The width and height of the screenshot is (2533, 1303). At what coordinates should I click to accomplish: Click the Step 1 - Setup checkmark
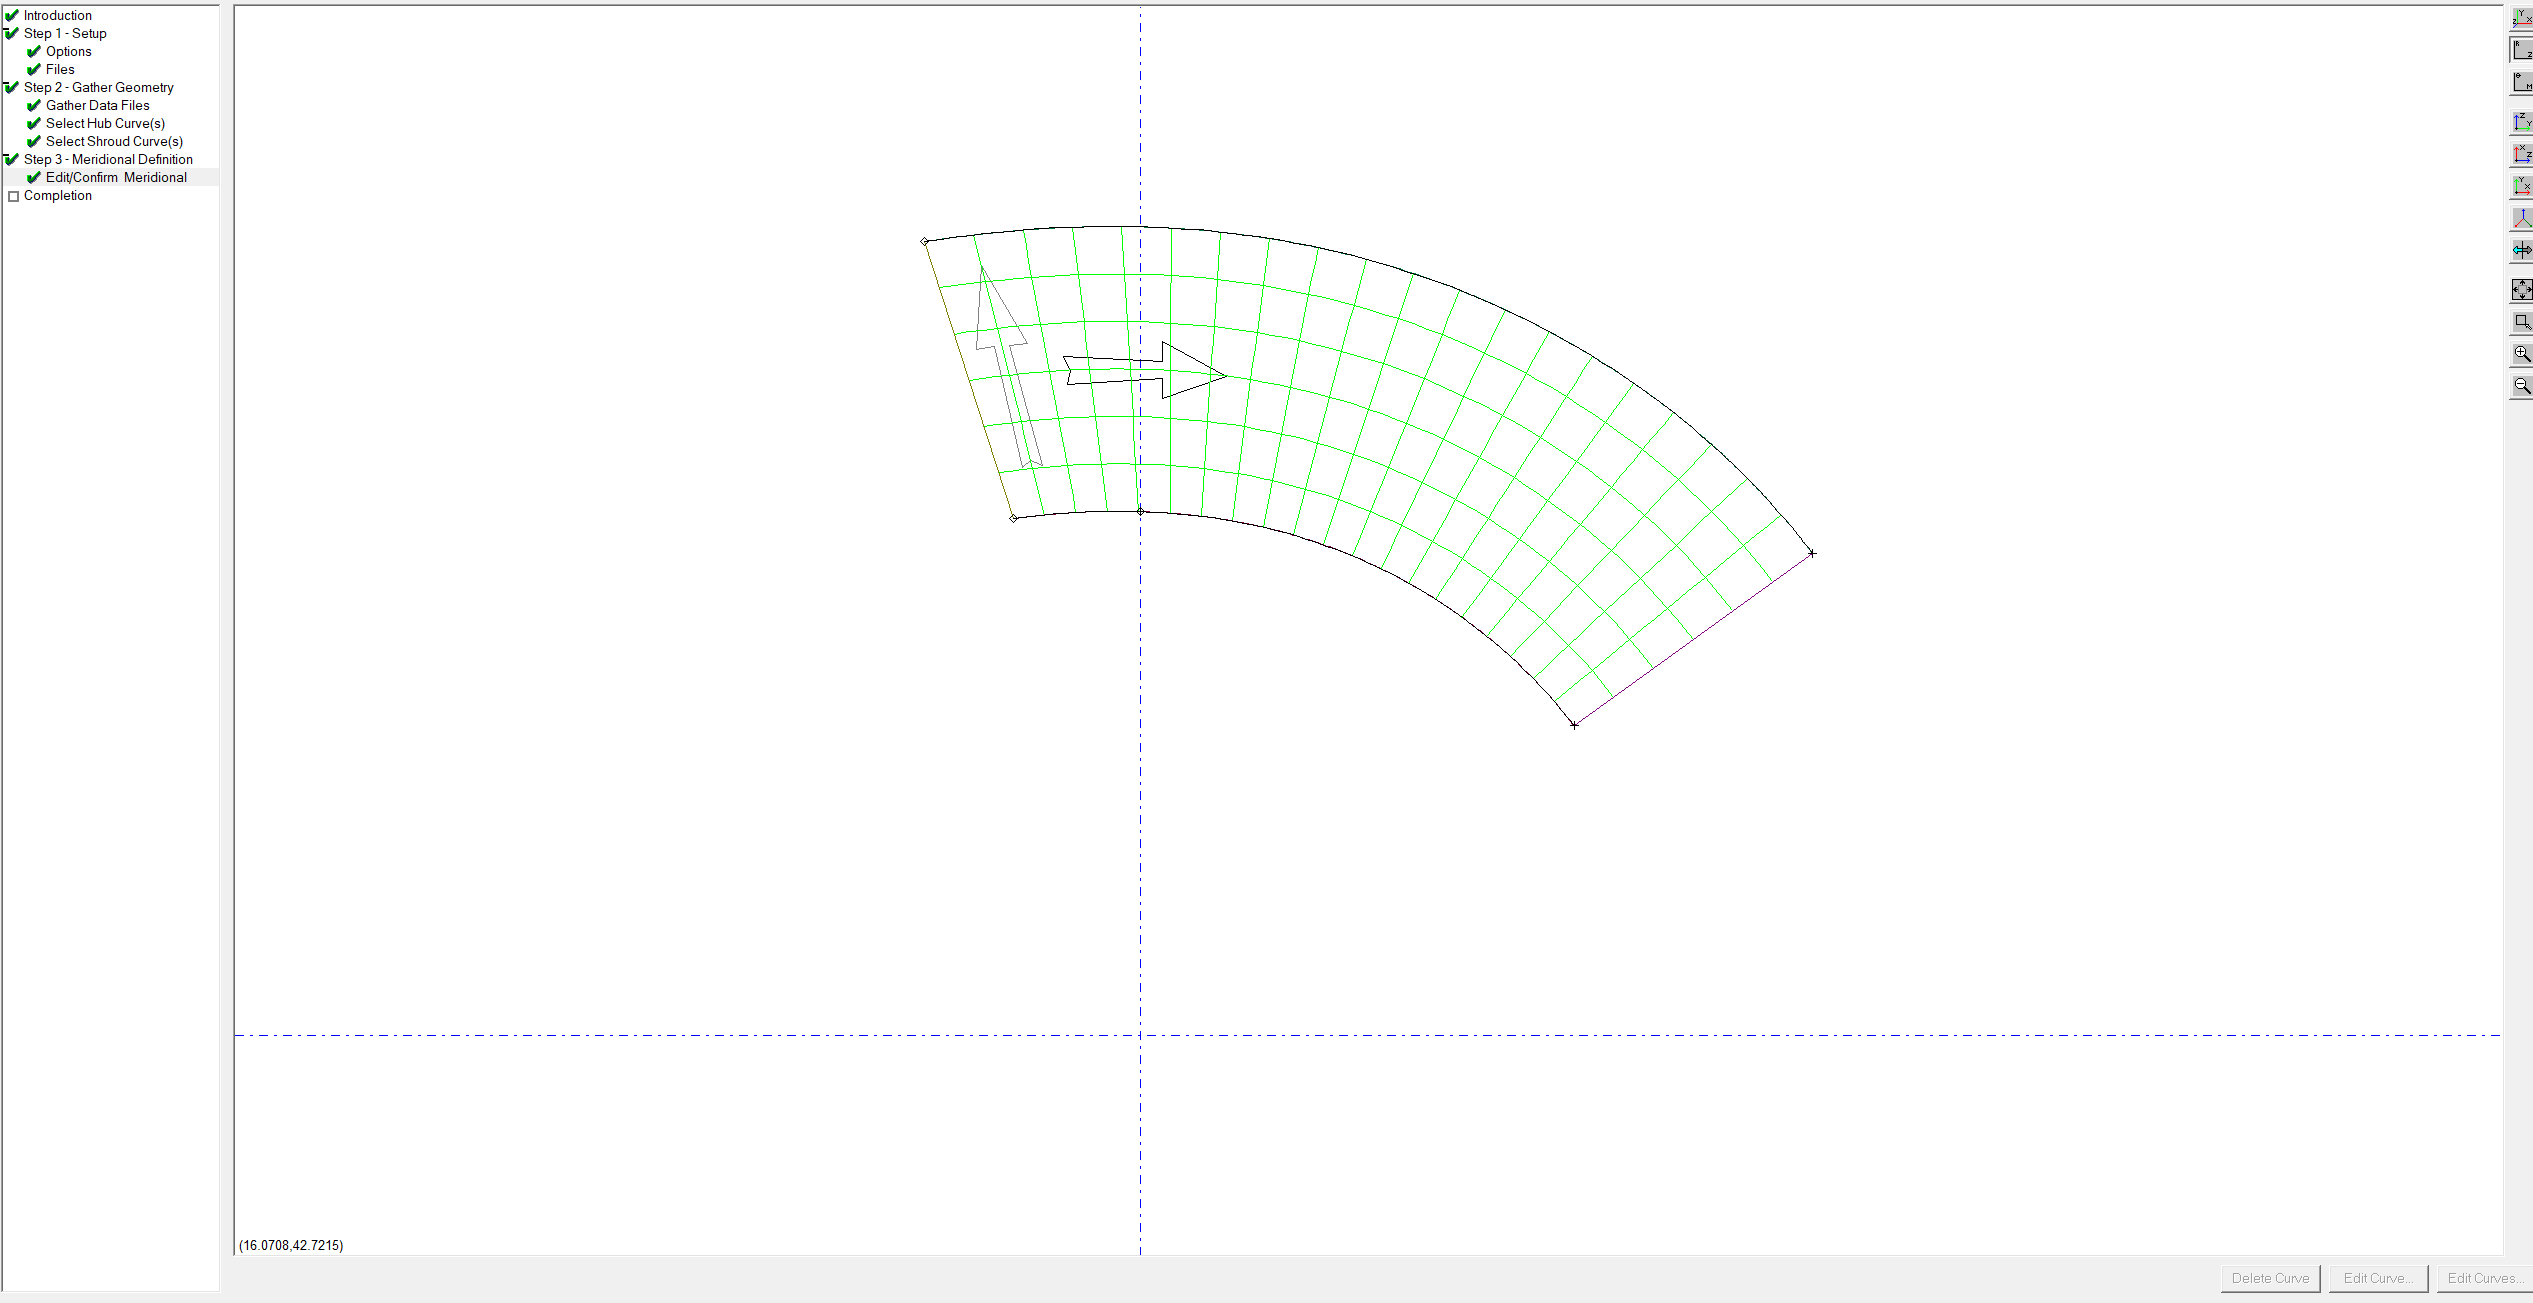(x=12, y=33)
